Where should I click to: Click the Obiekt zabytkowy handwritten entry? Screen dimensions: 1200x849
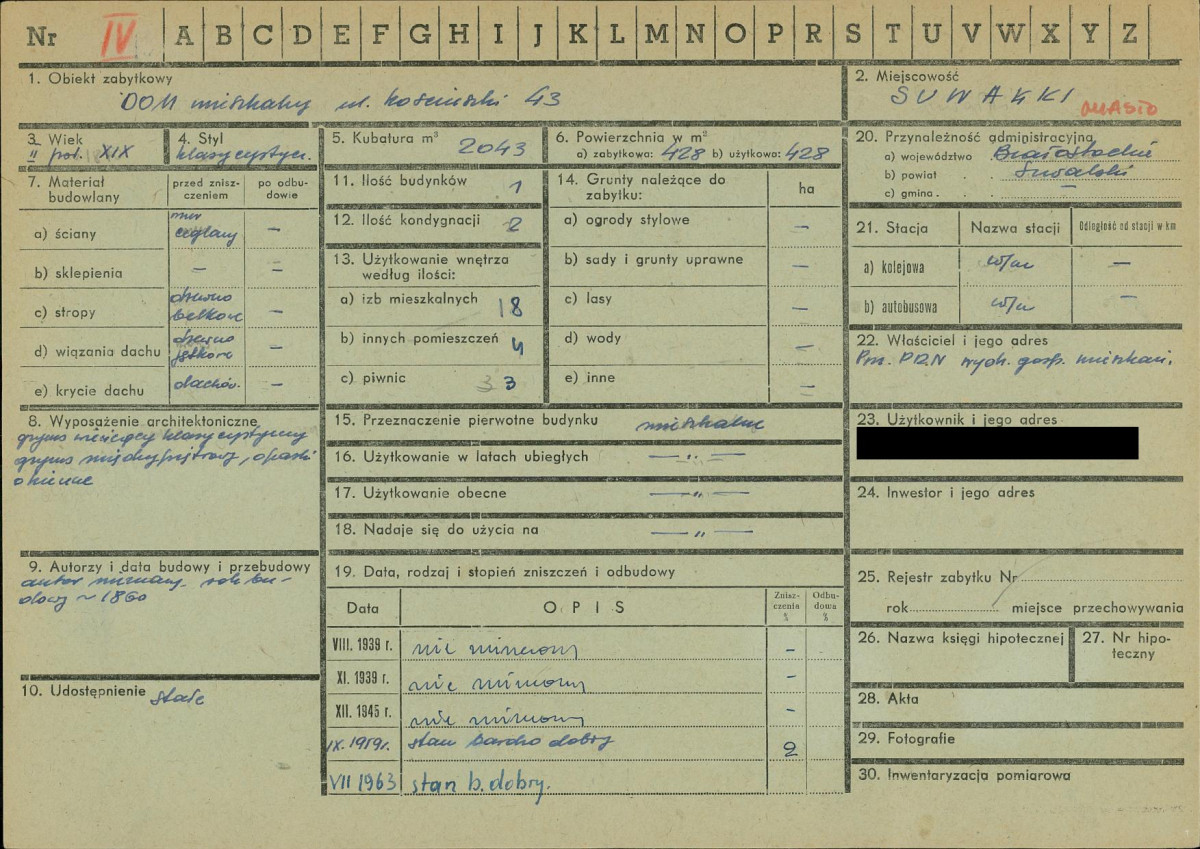point(338,101)
